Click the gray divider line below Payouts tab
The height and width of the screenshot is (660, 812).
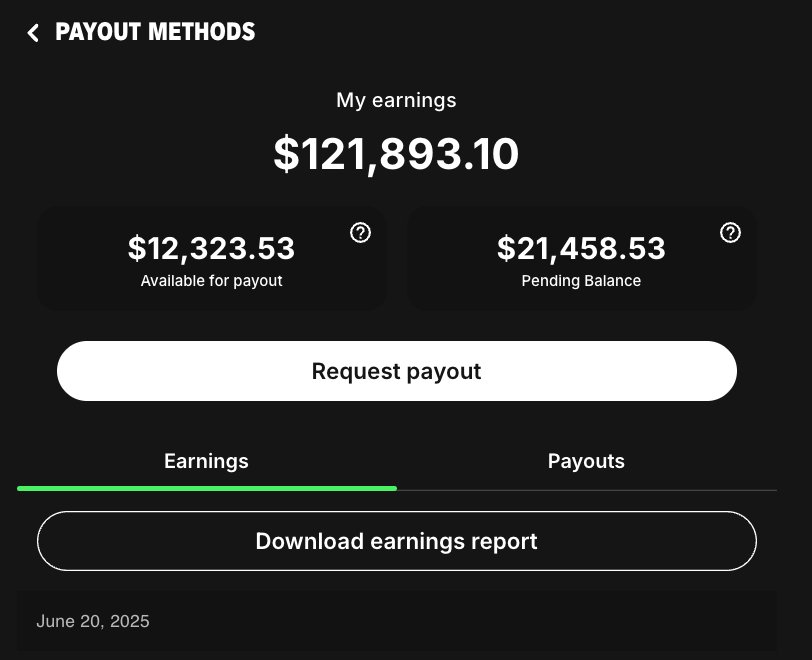(x=586, y=490)
